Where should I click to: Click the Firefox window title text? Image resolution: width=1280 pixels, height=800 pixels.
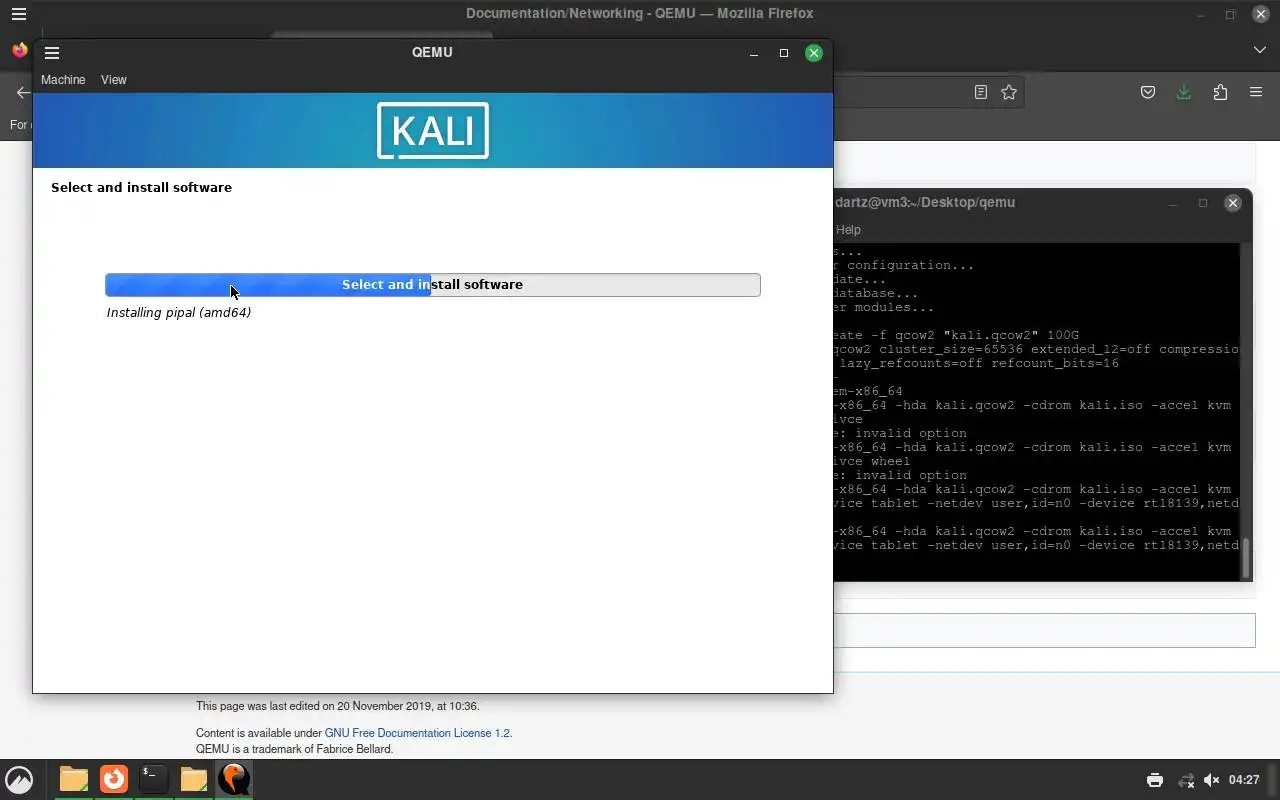(639, 13)
